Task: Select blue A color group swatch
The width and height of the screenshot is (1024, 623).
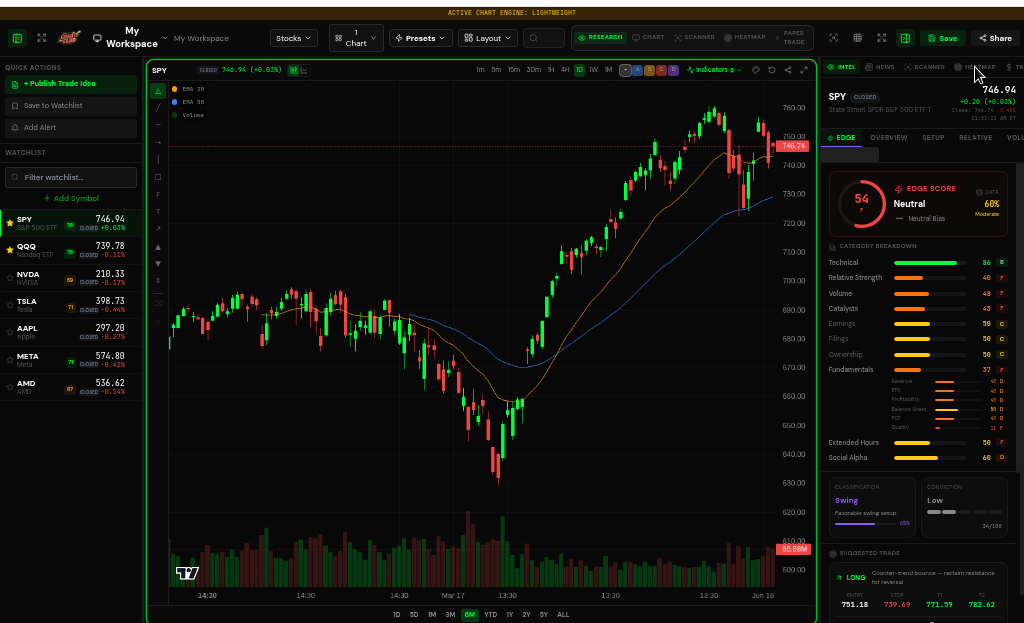Action: [637, 70]
